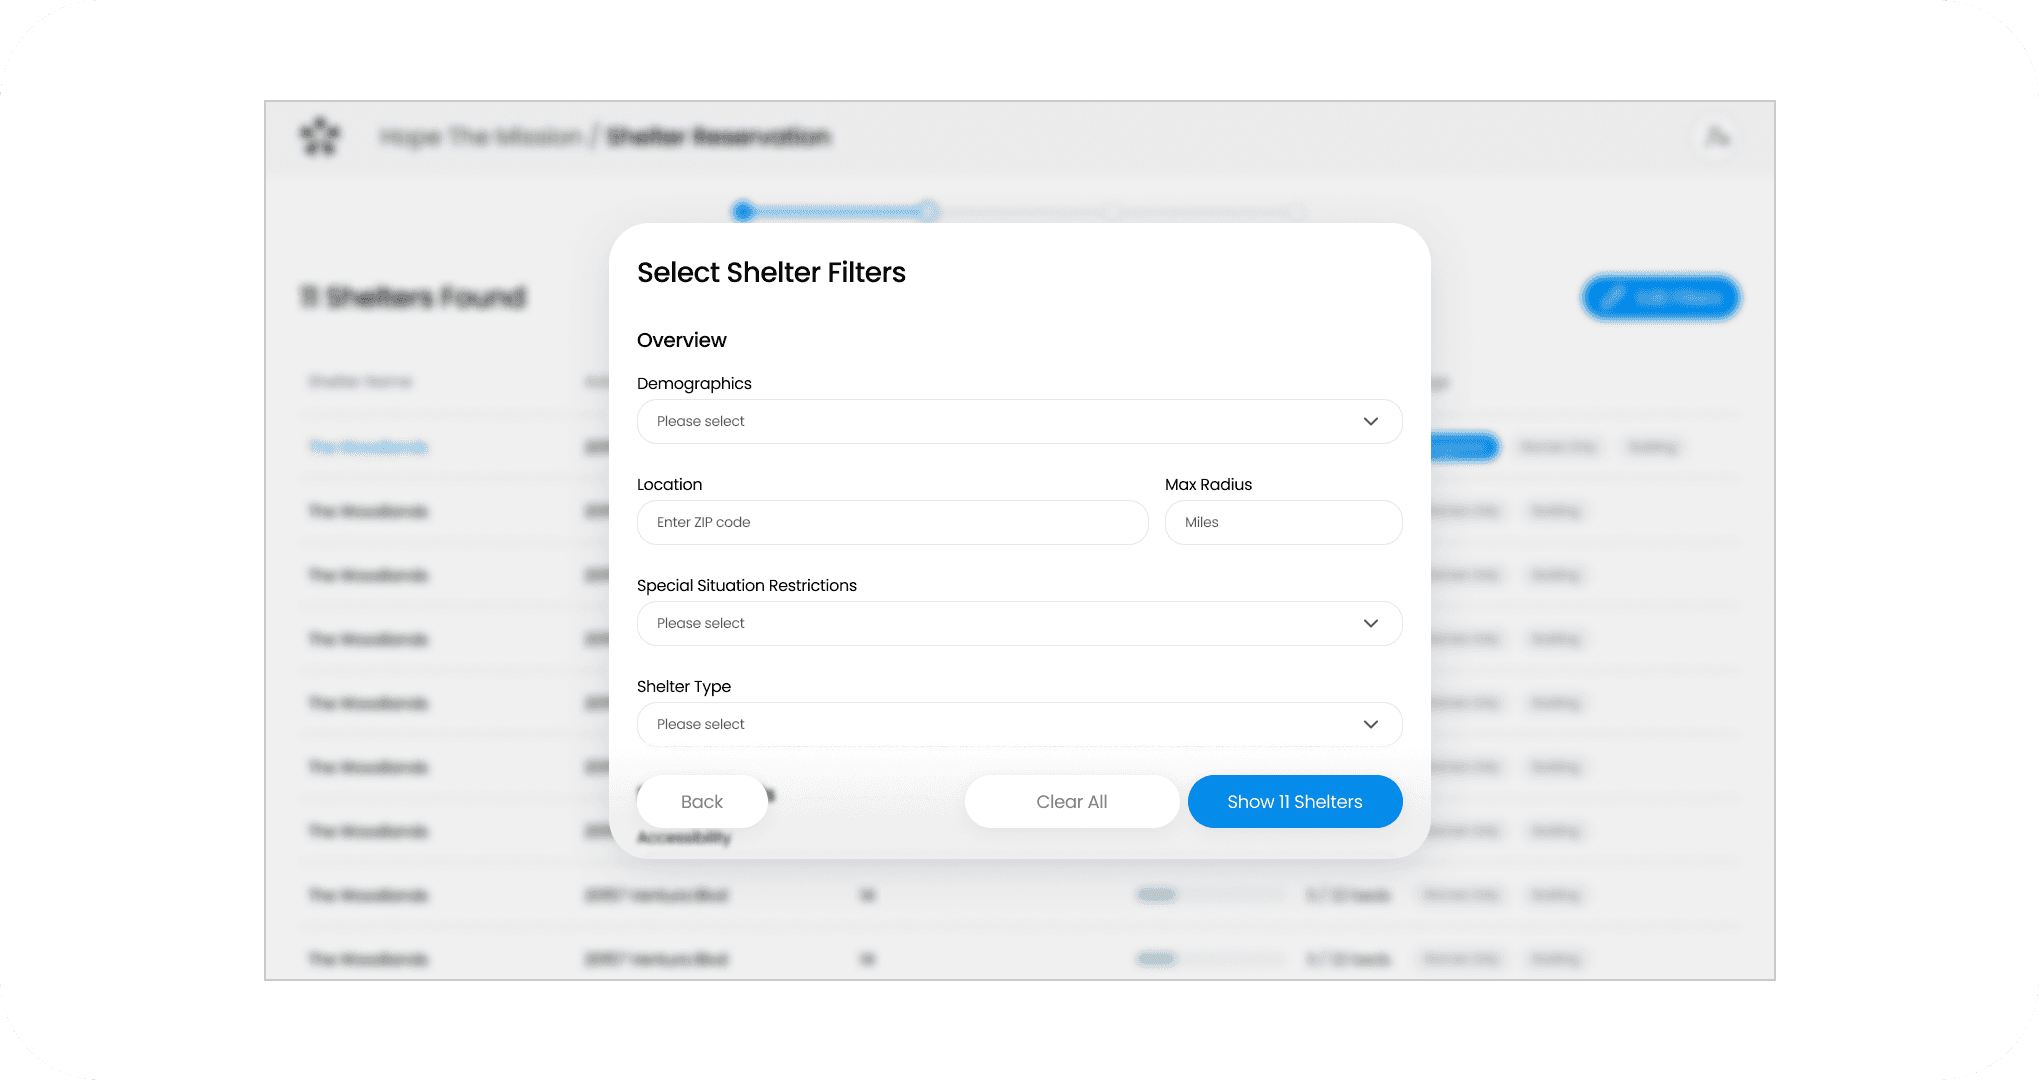This screenshot has height=1080, width=2039.
Task: Click Clear All to reset filters
Action: point(1071,801)
